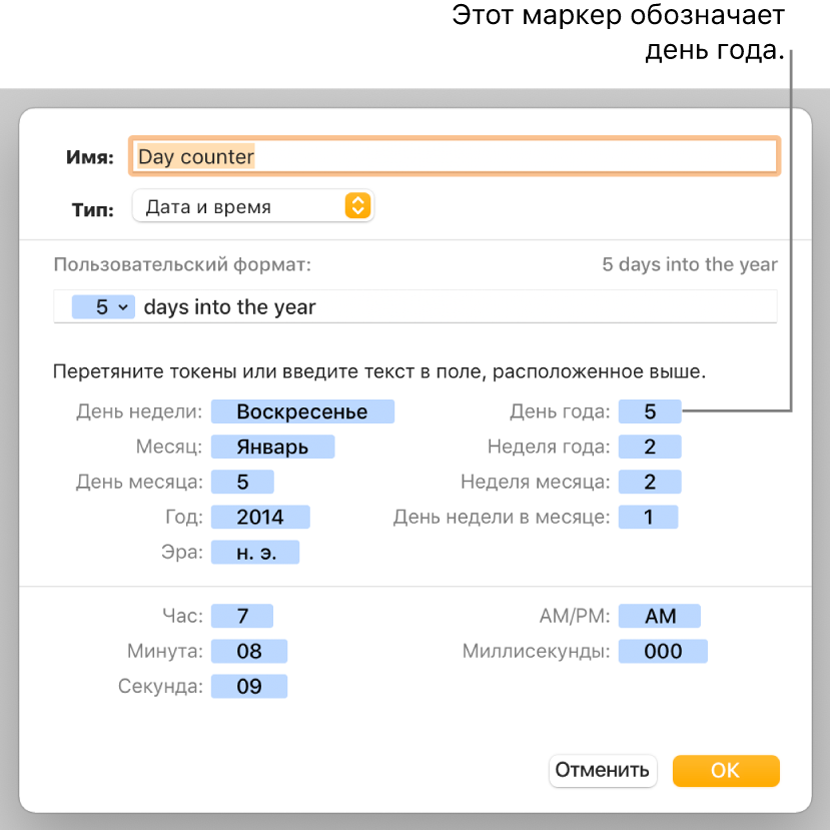Select the 2014 year token
830x830 pixels.
pos(260,517)
